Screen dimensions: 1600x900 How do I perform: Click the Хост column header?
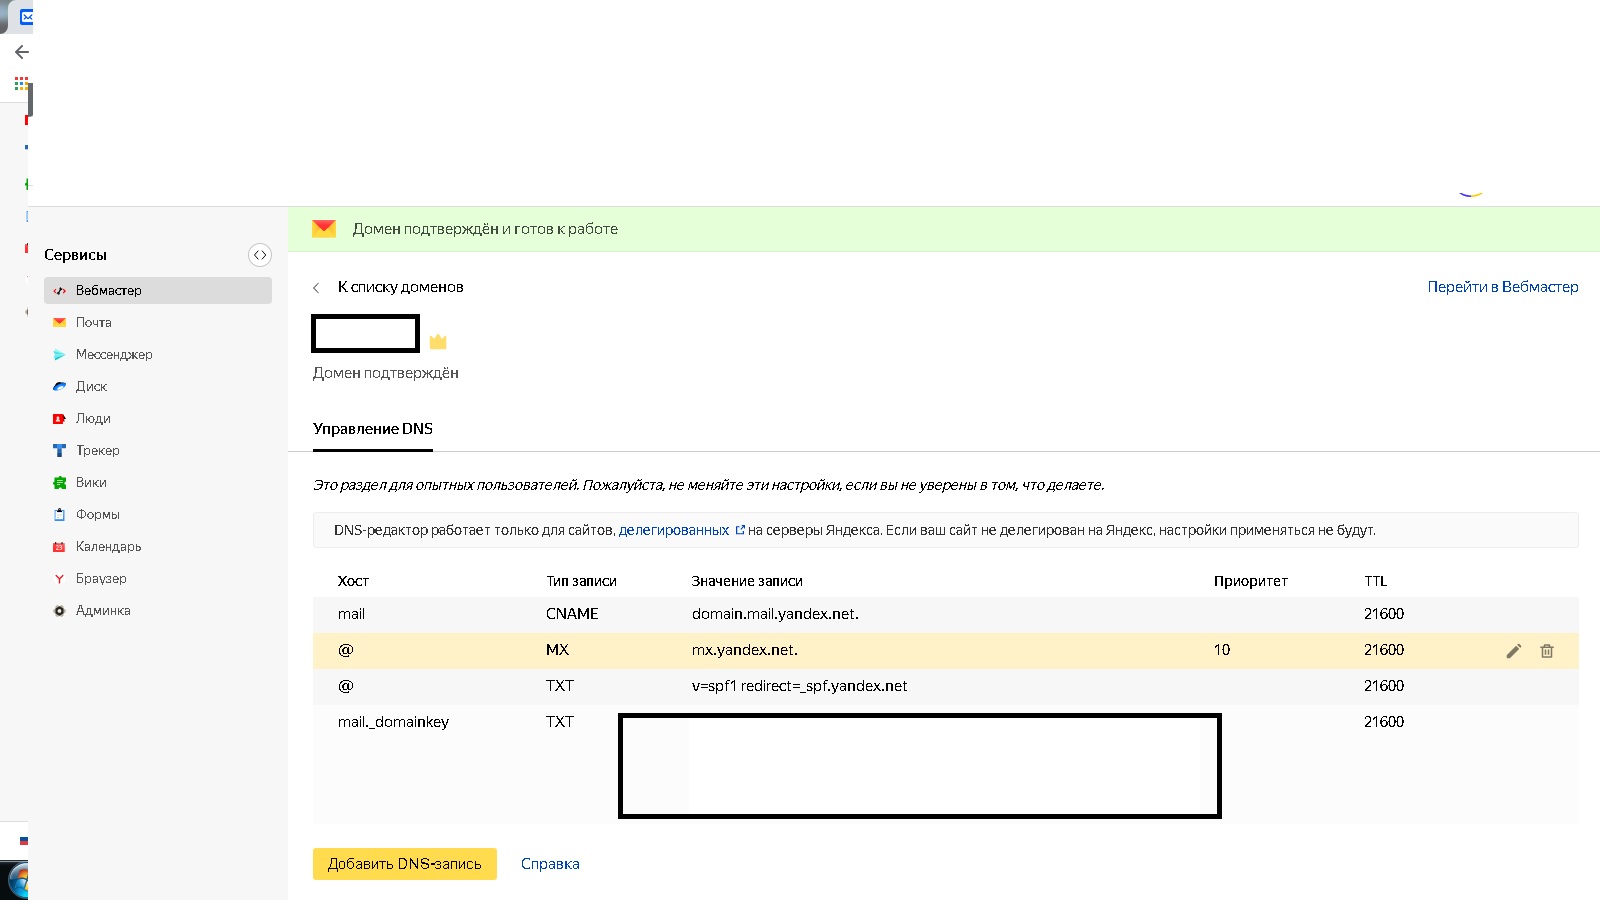353,581
